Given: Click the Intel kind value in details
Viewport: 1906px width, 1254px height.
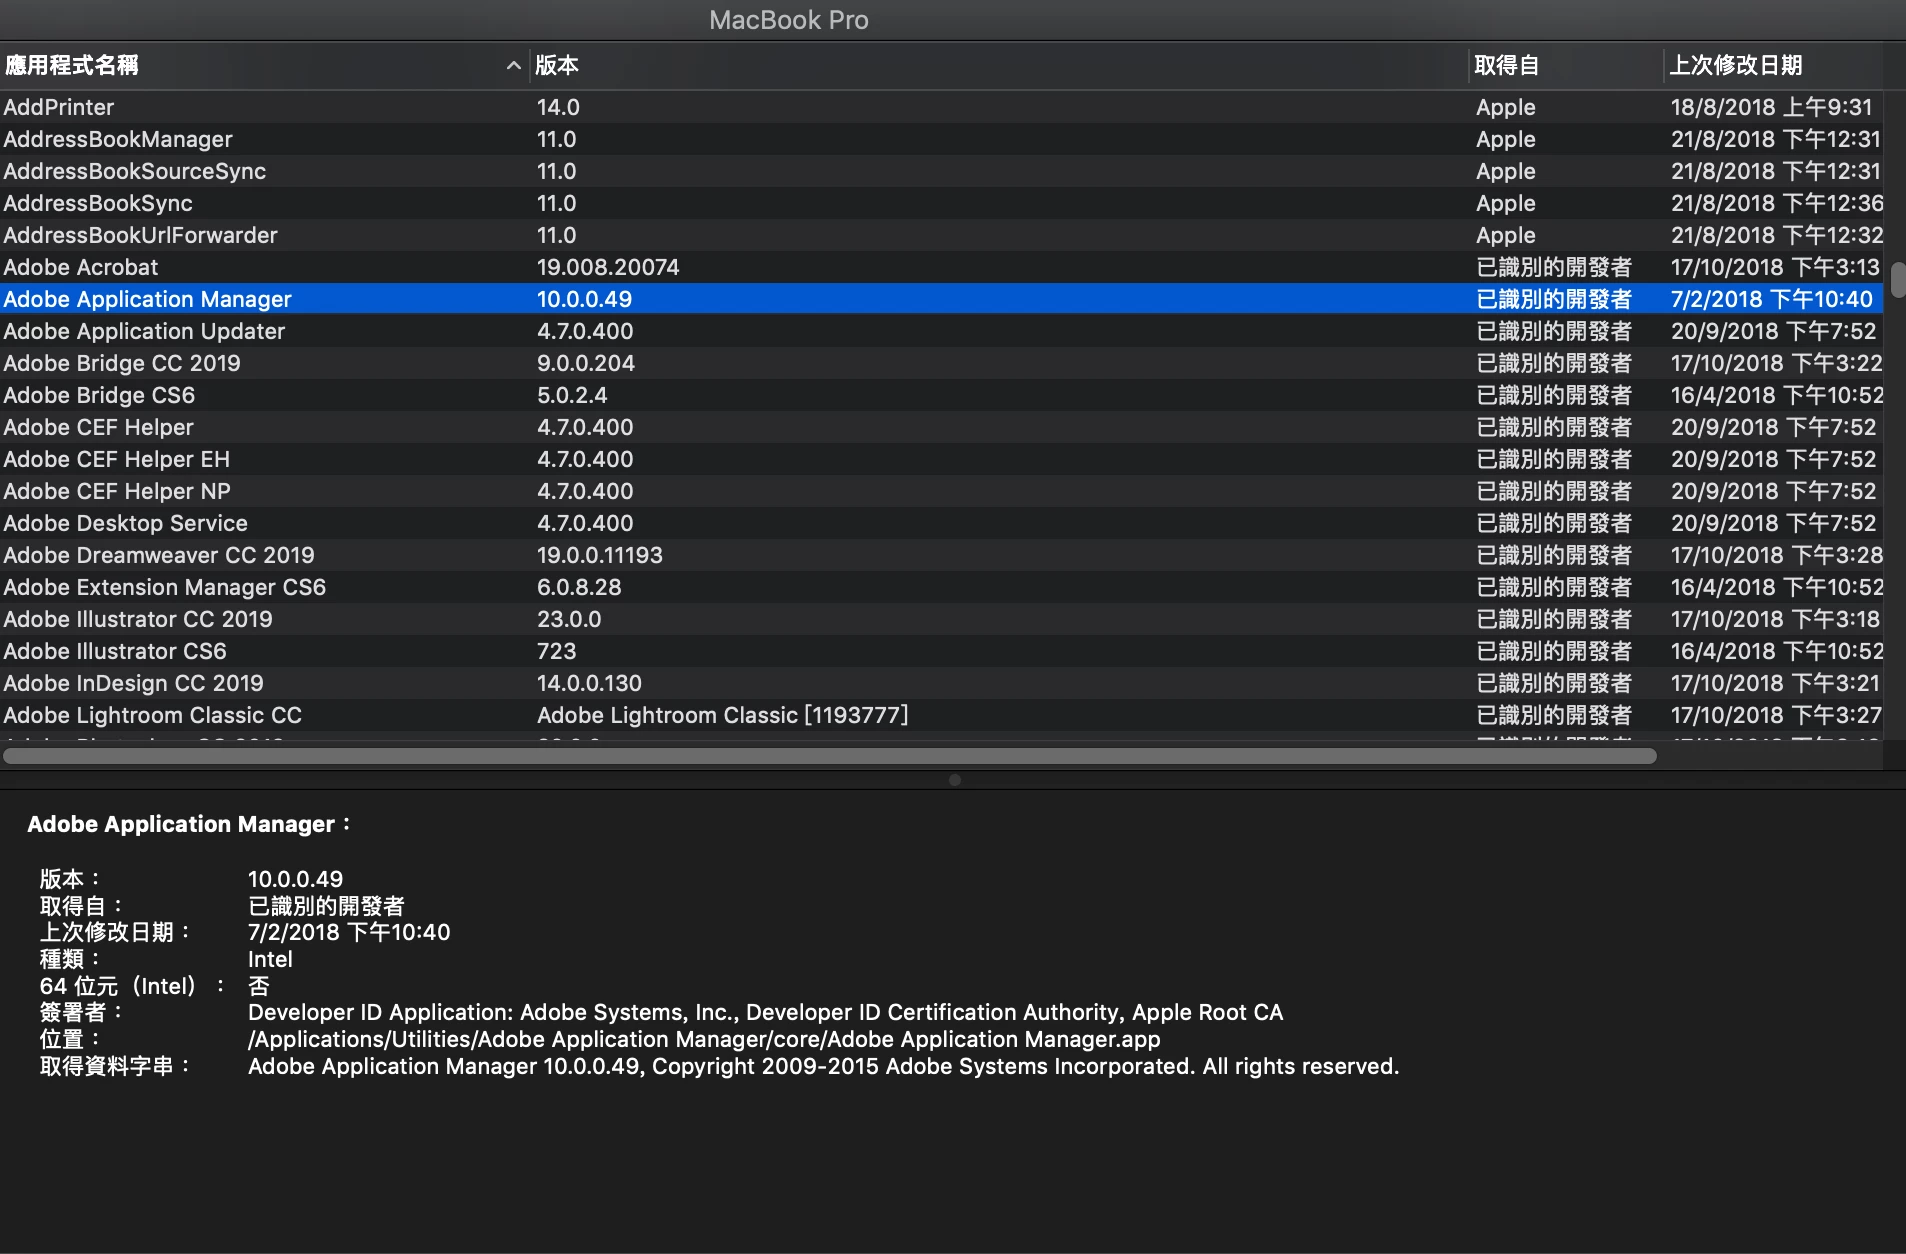Looking at the screenshot, I should (270, 959).
